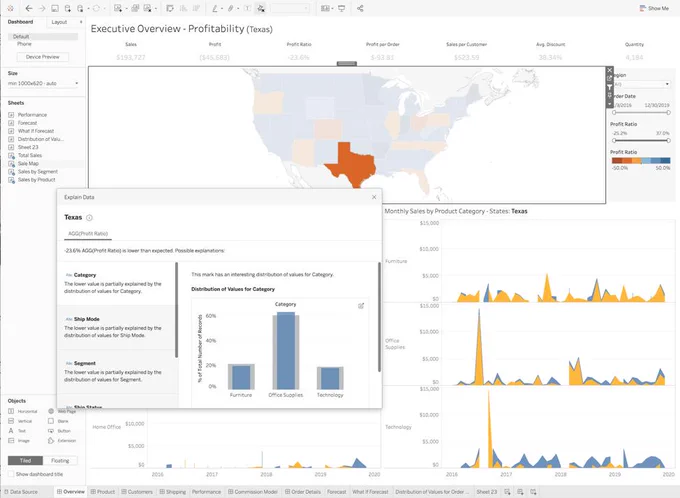Viewport: 680px width, 498px height.
Task: Click the info icon next to Texas
Action: pyautogui.click(x=89, y=218)
